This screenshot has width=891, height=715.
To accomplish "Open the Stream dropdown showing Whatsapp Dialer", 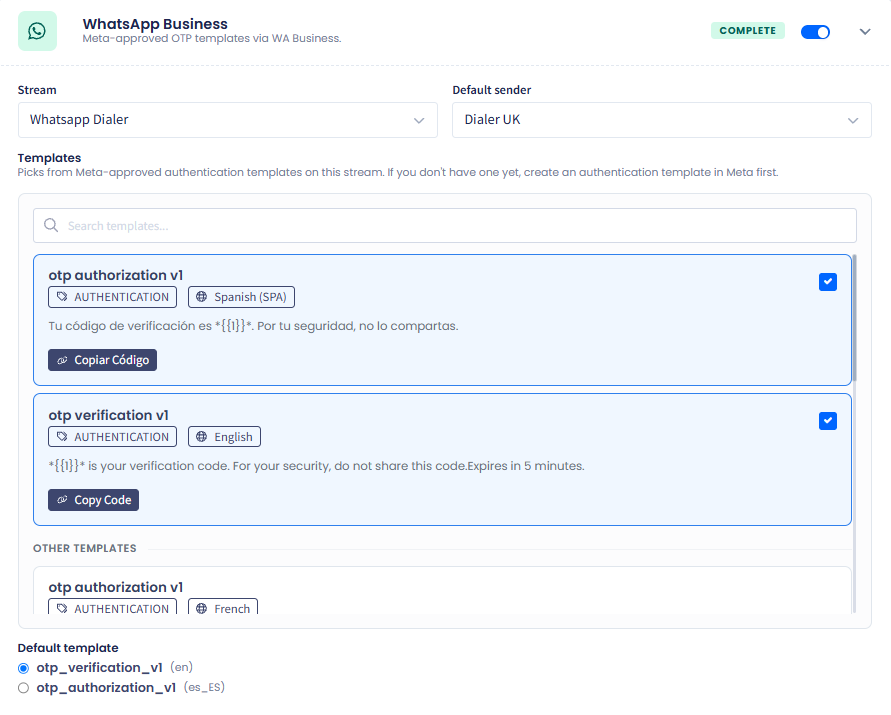I will [x=228, y=120].
